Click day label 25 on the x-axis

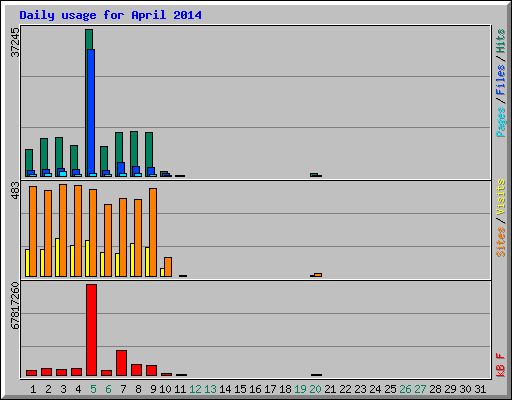click(390, 389)
